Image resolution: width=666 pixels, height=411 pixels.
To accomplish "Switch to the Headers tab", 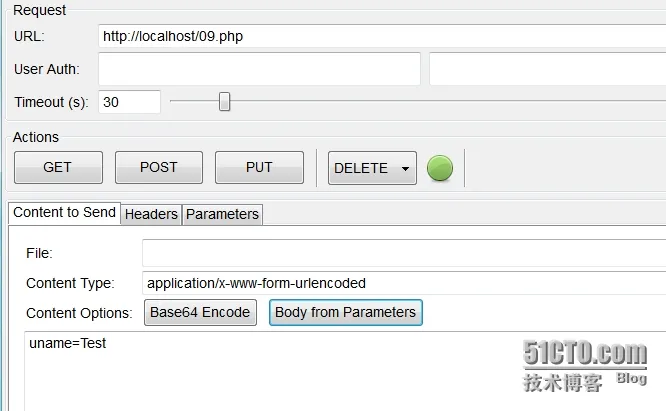I will point(152,214).
